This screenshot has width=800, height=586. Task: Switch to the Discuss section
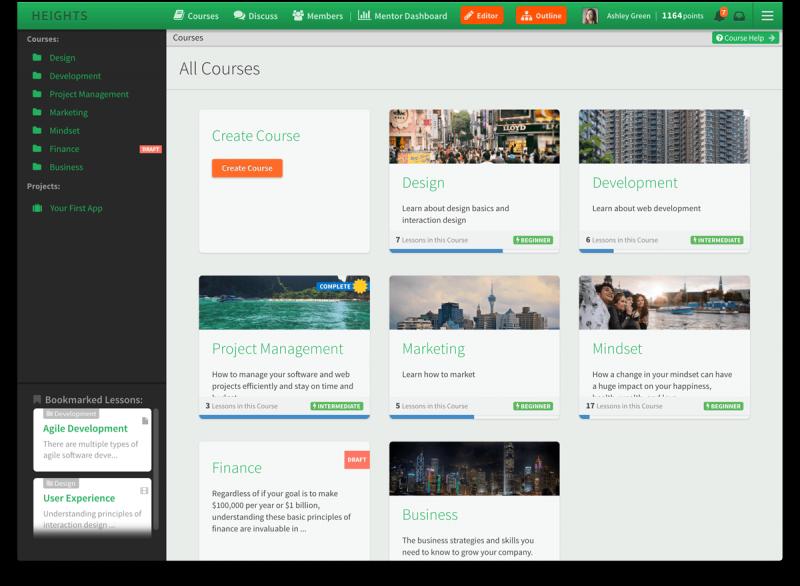(x=256, y=16)
